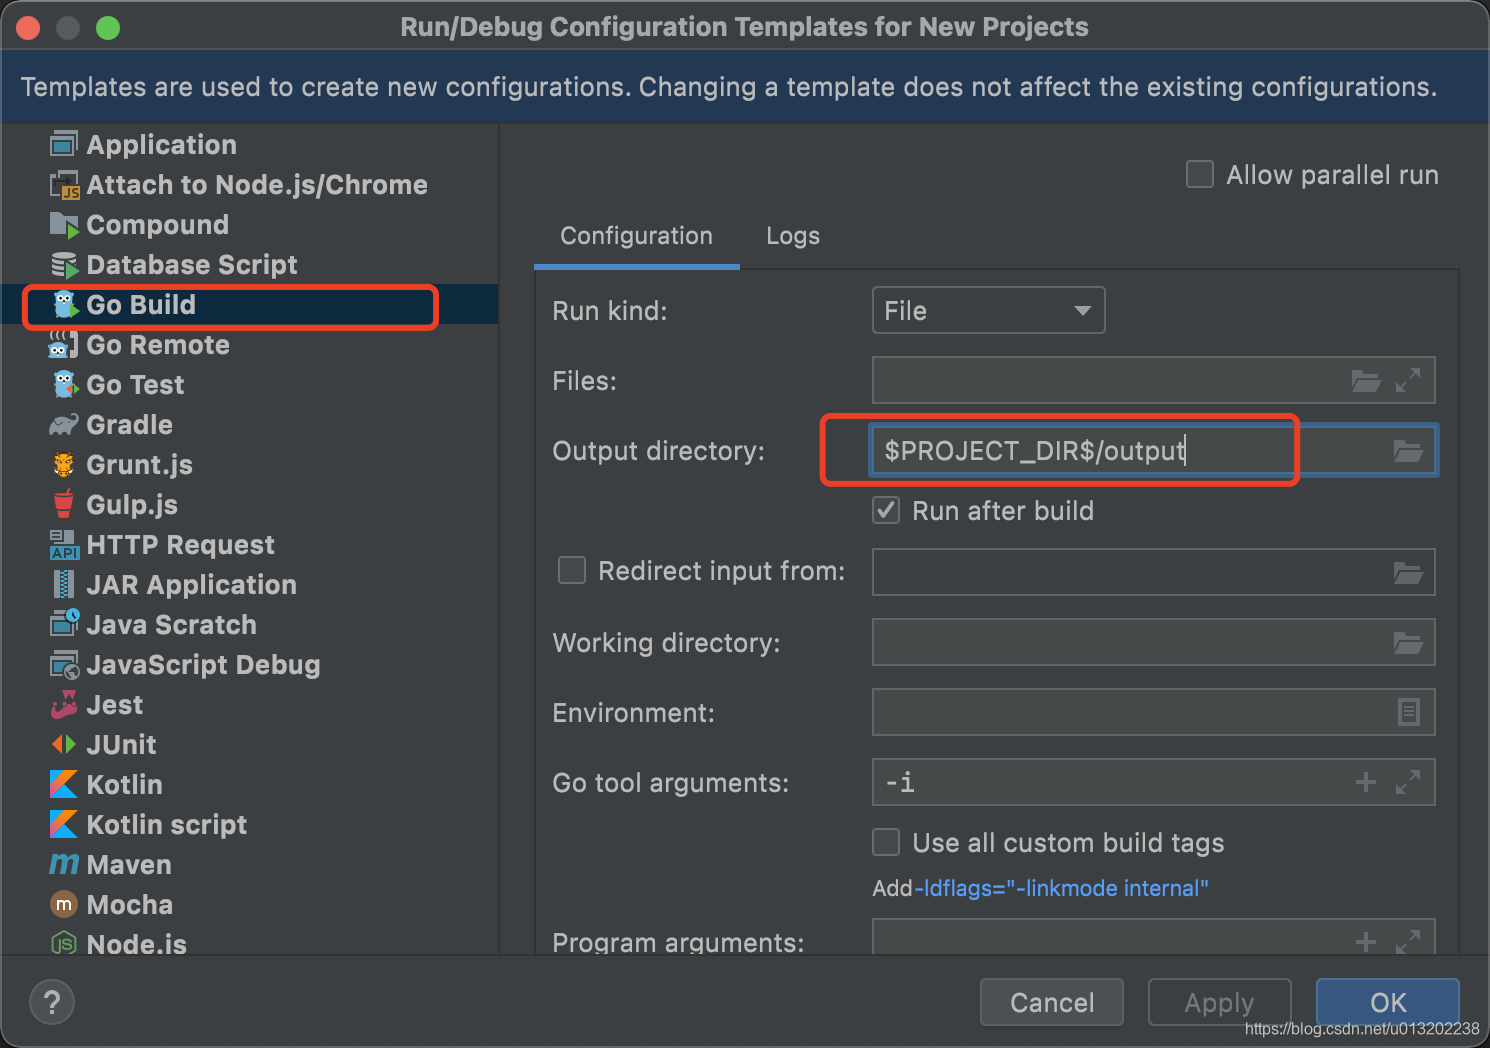Click the Go Test gopher icon
The width and height of the screenshot is (1490, 1048).
pyautogui.click(x=64, y=385)
